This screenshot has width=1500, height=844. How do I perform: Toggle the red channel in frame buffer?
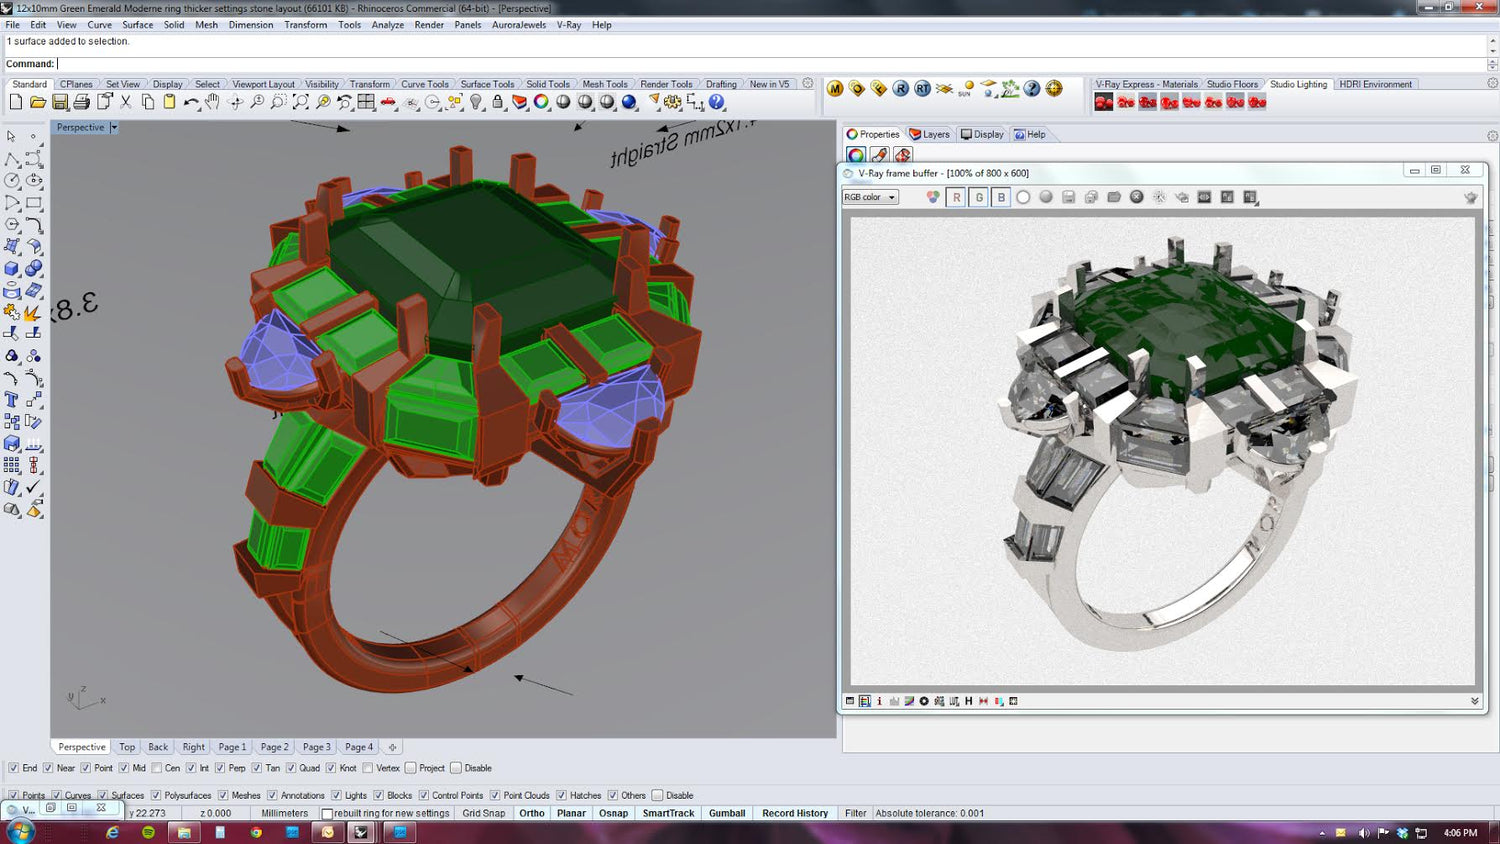pos(957,197)
